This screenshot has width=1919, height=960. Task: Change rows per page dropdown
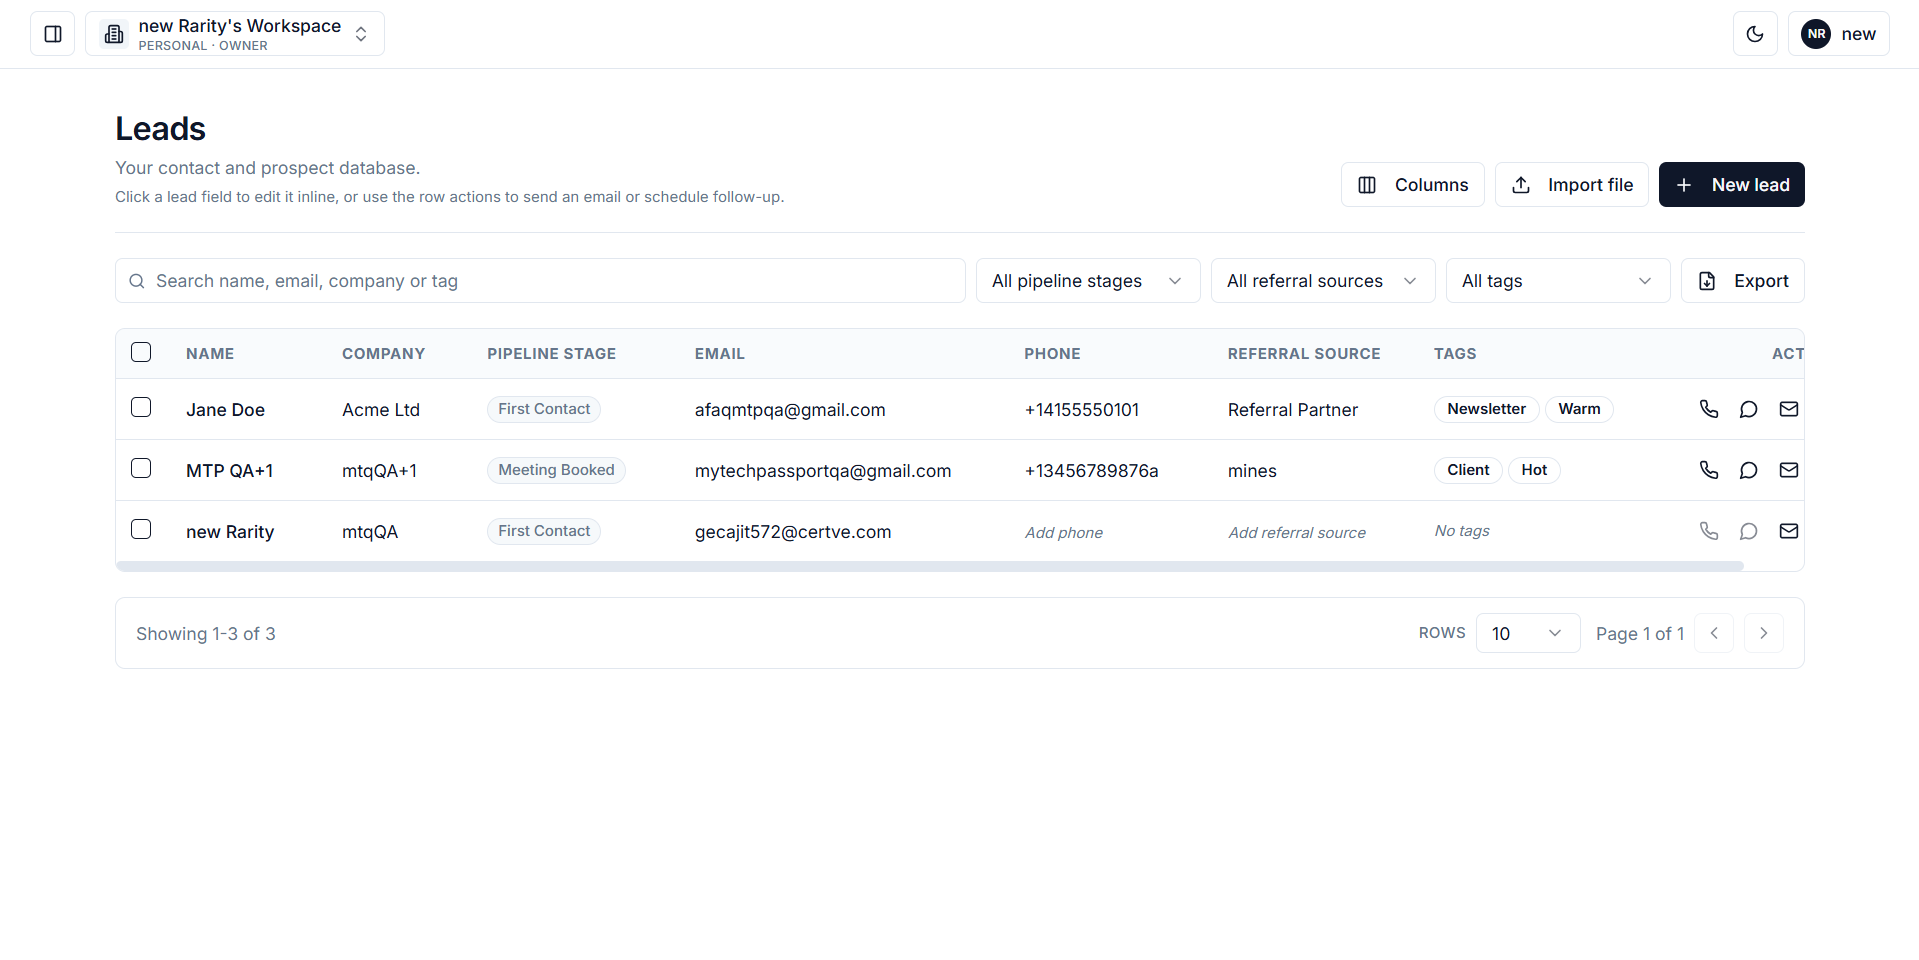click(1528, 633)
